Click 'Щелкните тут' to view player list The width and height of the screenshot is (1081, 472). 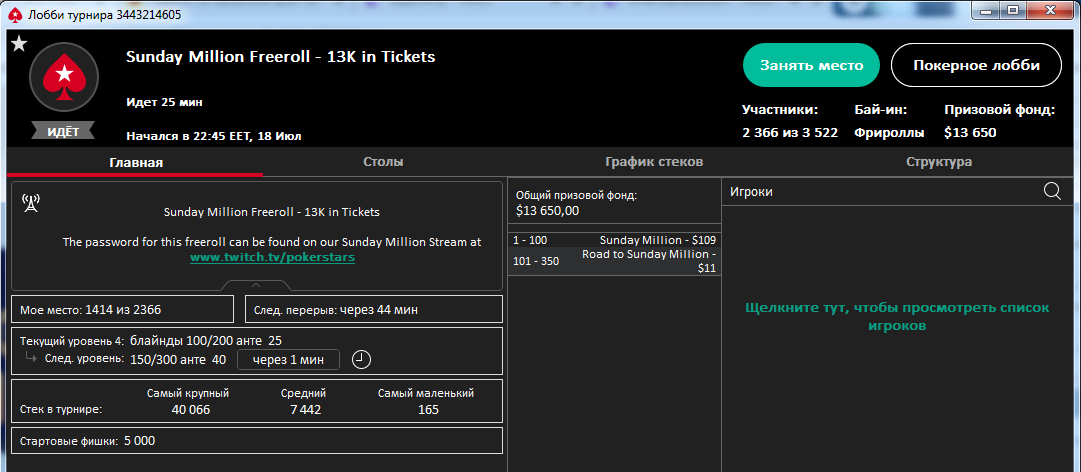click(897, 316)
